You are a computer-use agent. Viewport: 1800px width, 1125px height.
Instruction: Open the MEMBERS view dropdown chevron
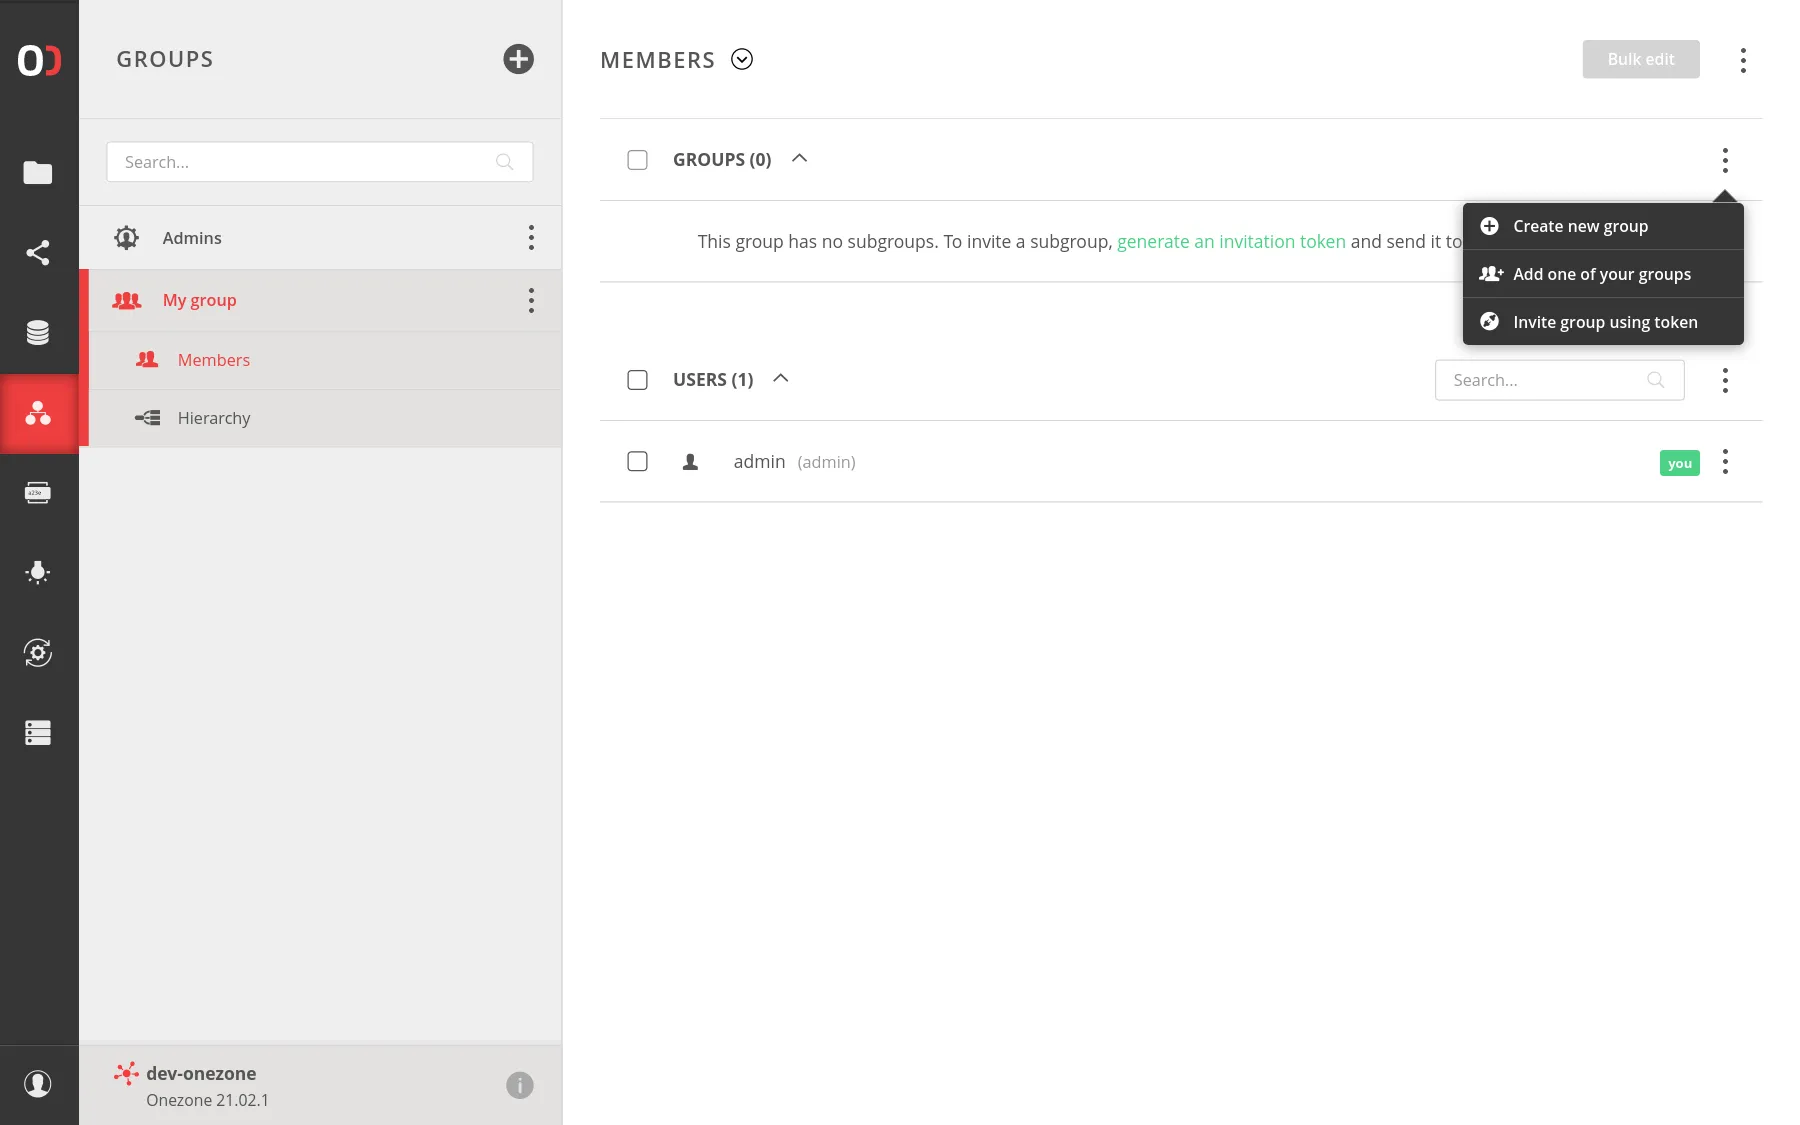pos(741,60)
